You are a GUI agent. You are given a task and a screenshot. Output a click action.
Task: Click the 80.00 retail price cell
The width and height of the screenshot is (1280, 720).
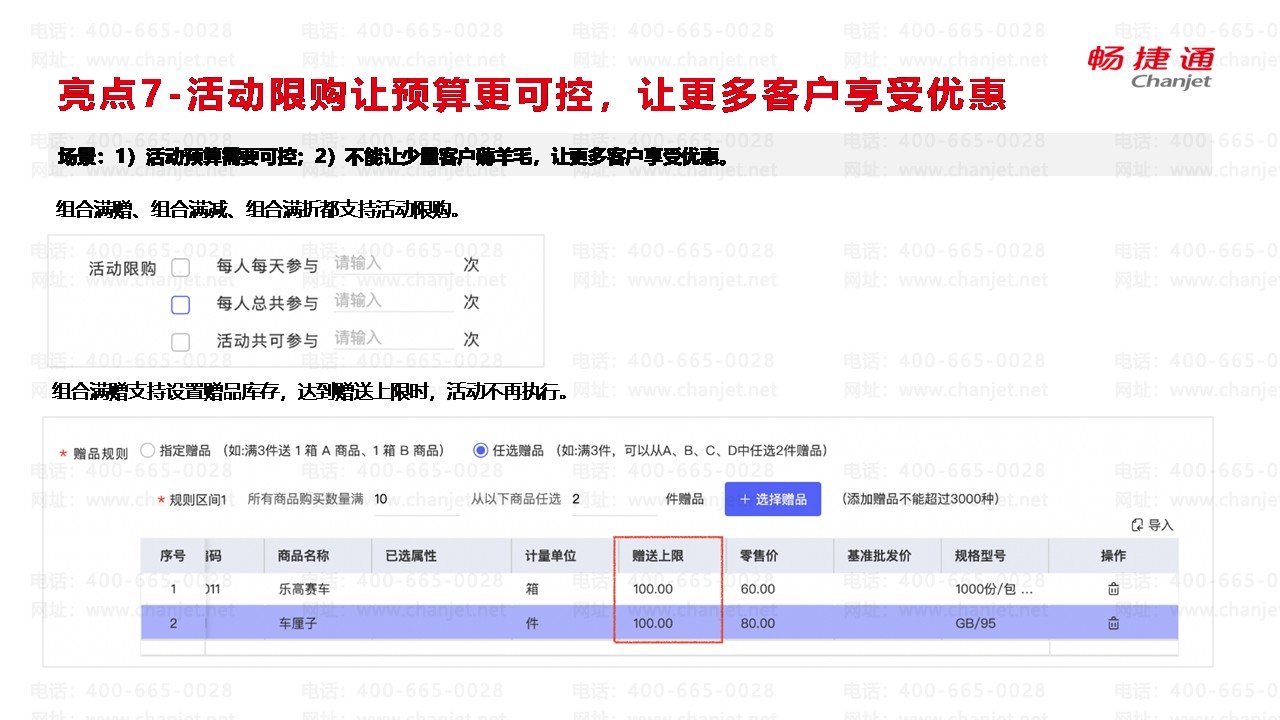tap(757, 623)
